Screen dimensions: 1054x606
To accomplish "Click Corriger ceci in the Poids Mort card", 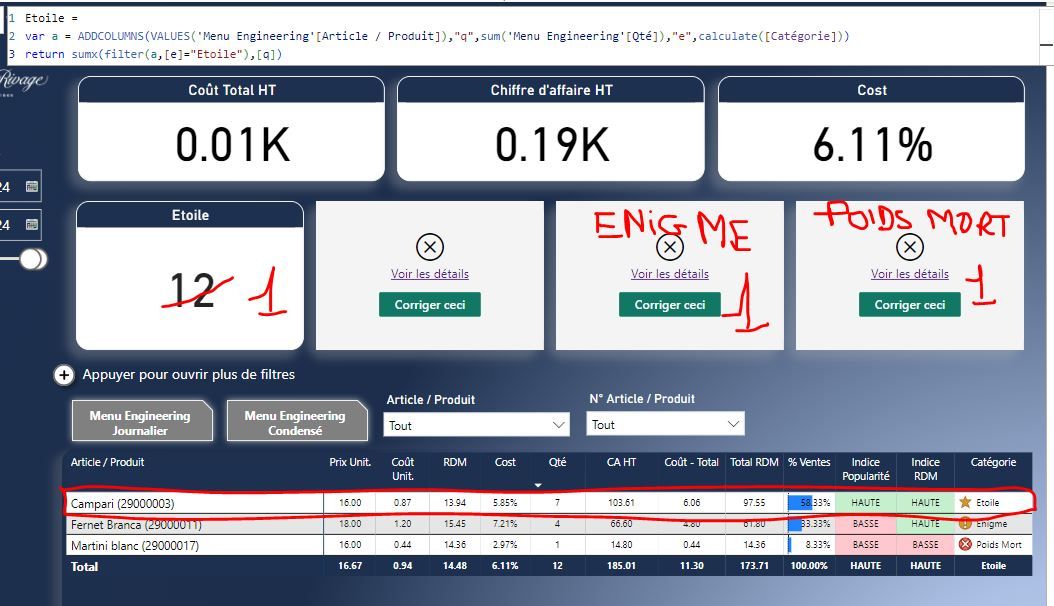I will click(x=909, y=304).
